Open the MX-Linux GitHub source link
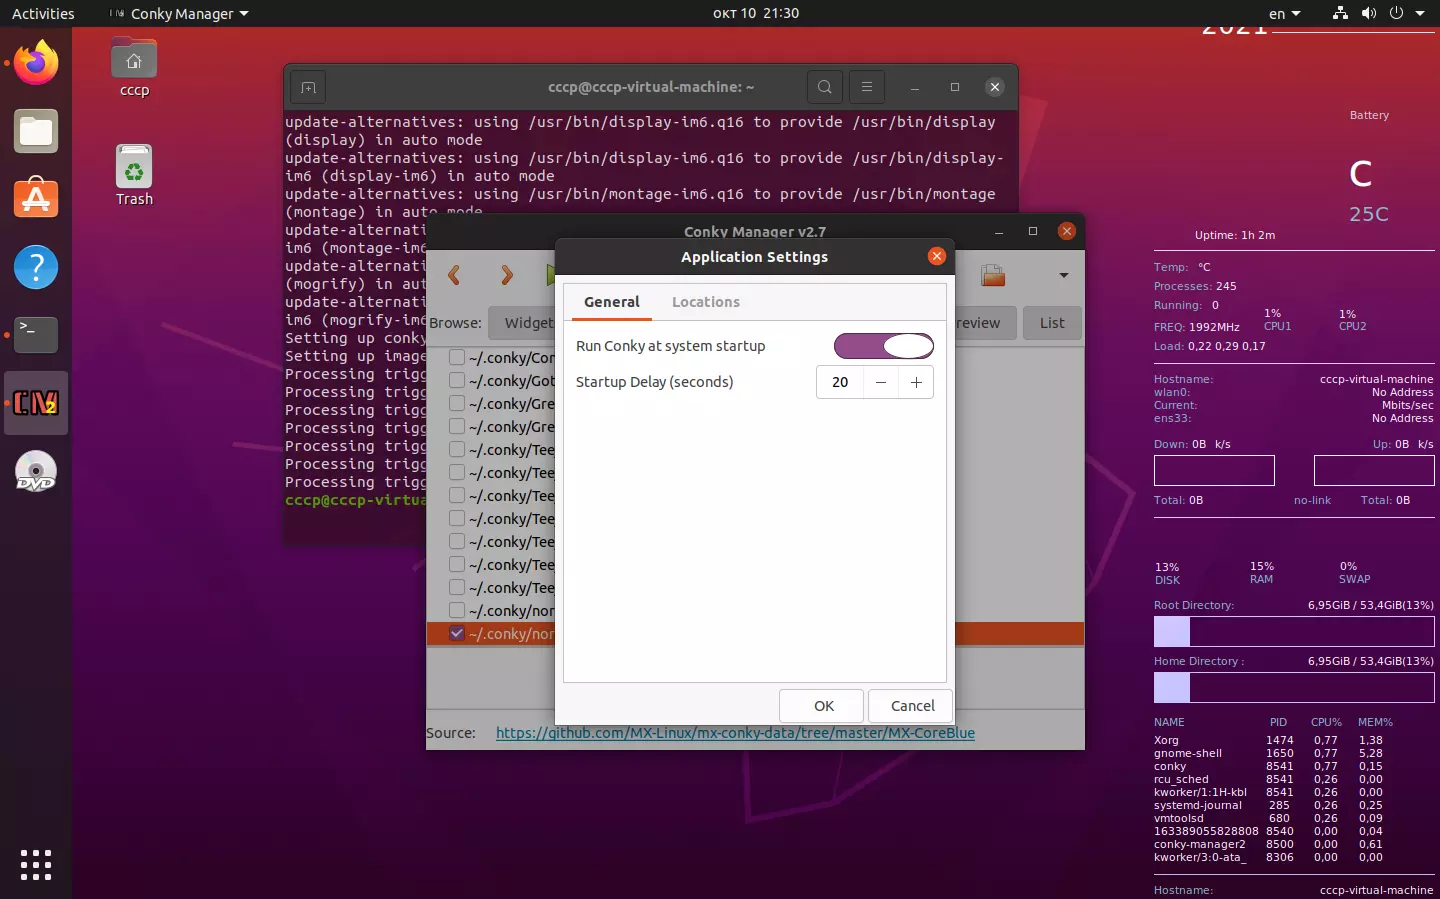Screen dimensions: 1440x899 pos(735,733)
